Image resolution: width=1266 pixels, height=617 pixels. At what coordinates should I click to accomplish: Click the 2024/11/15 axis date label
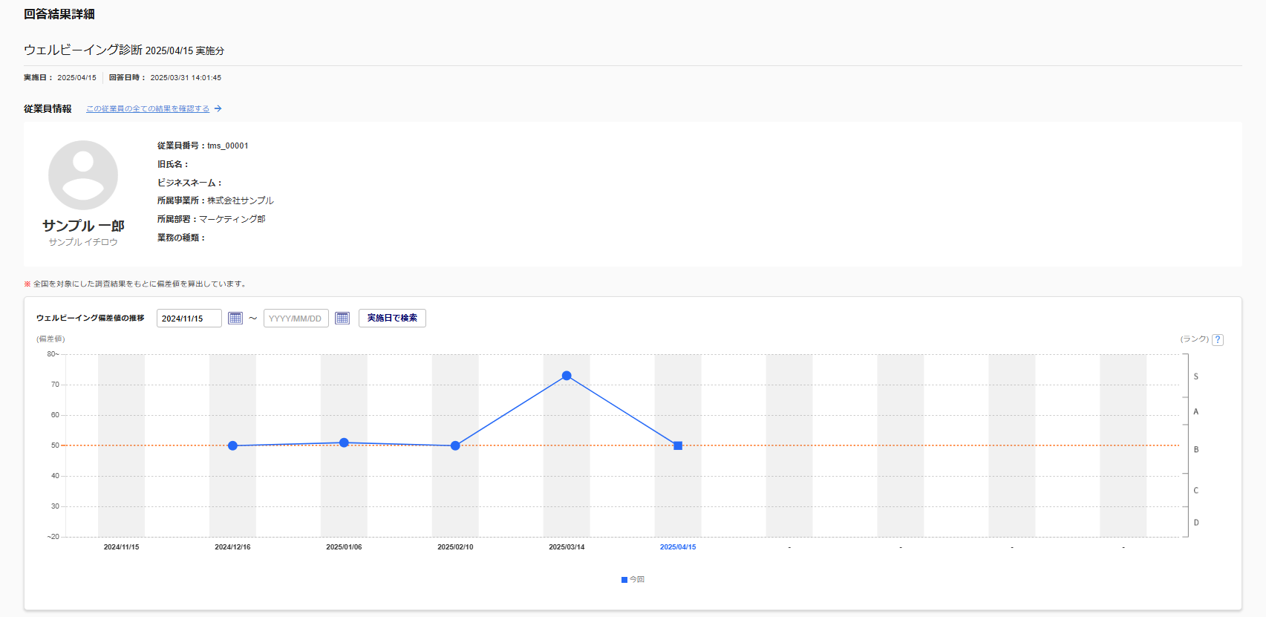tap(121, 547)
